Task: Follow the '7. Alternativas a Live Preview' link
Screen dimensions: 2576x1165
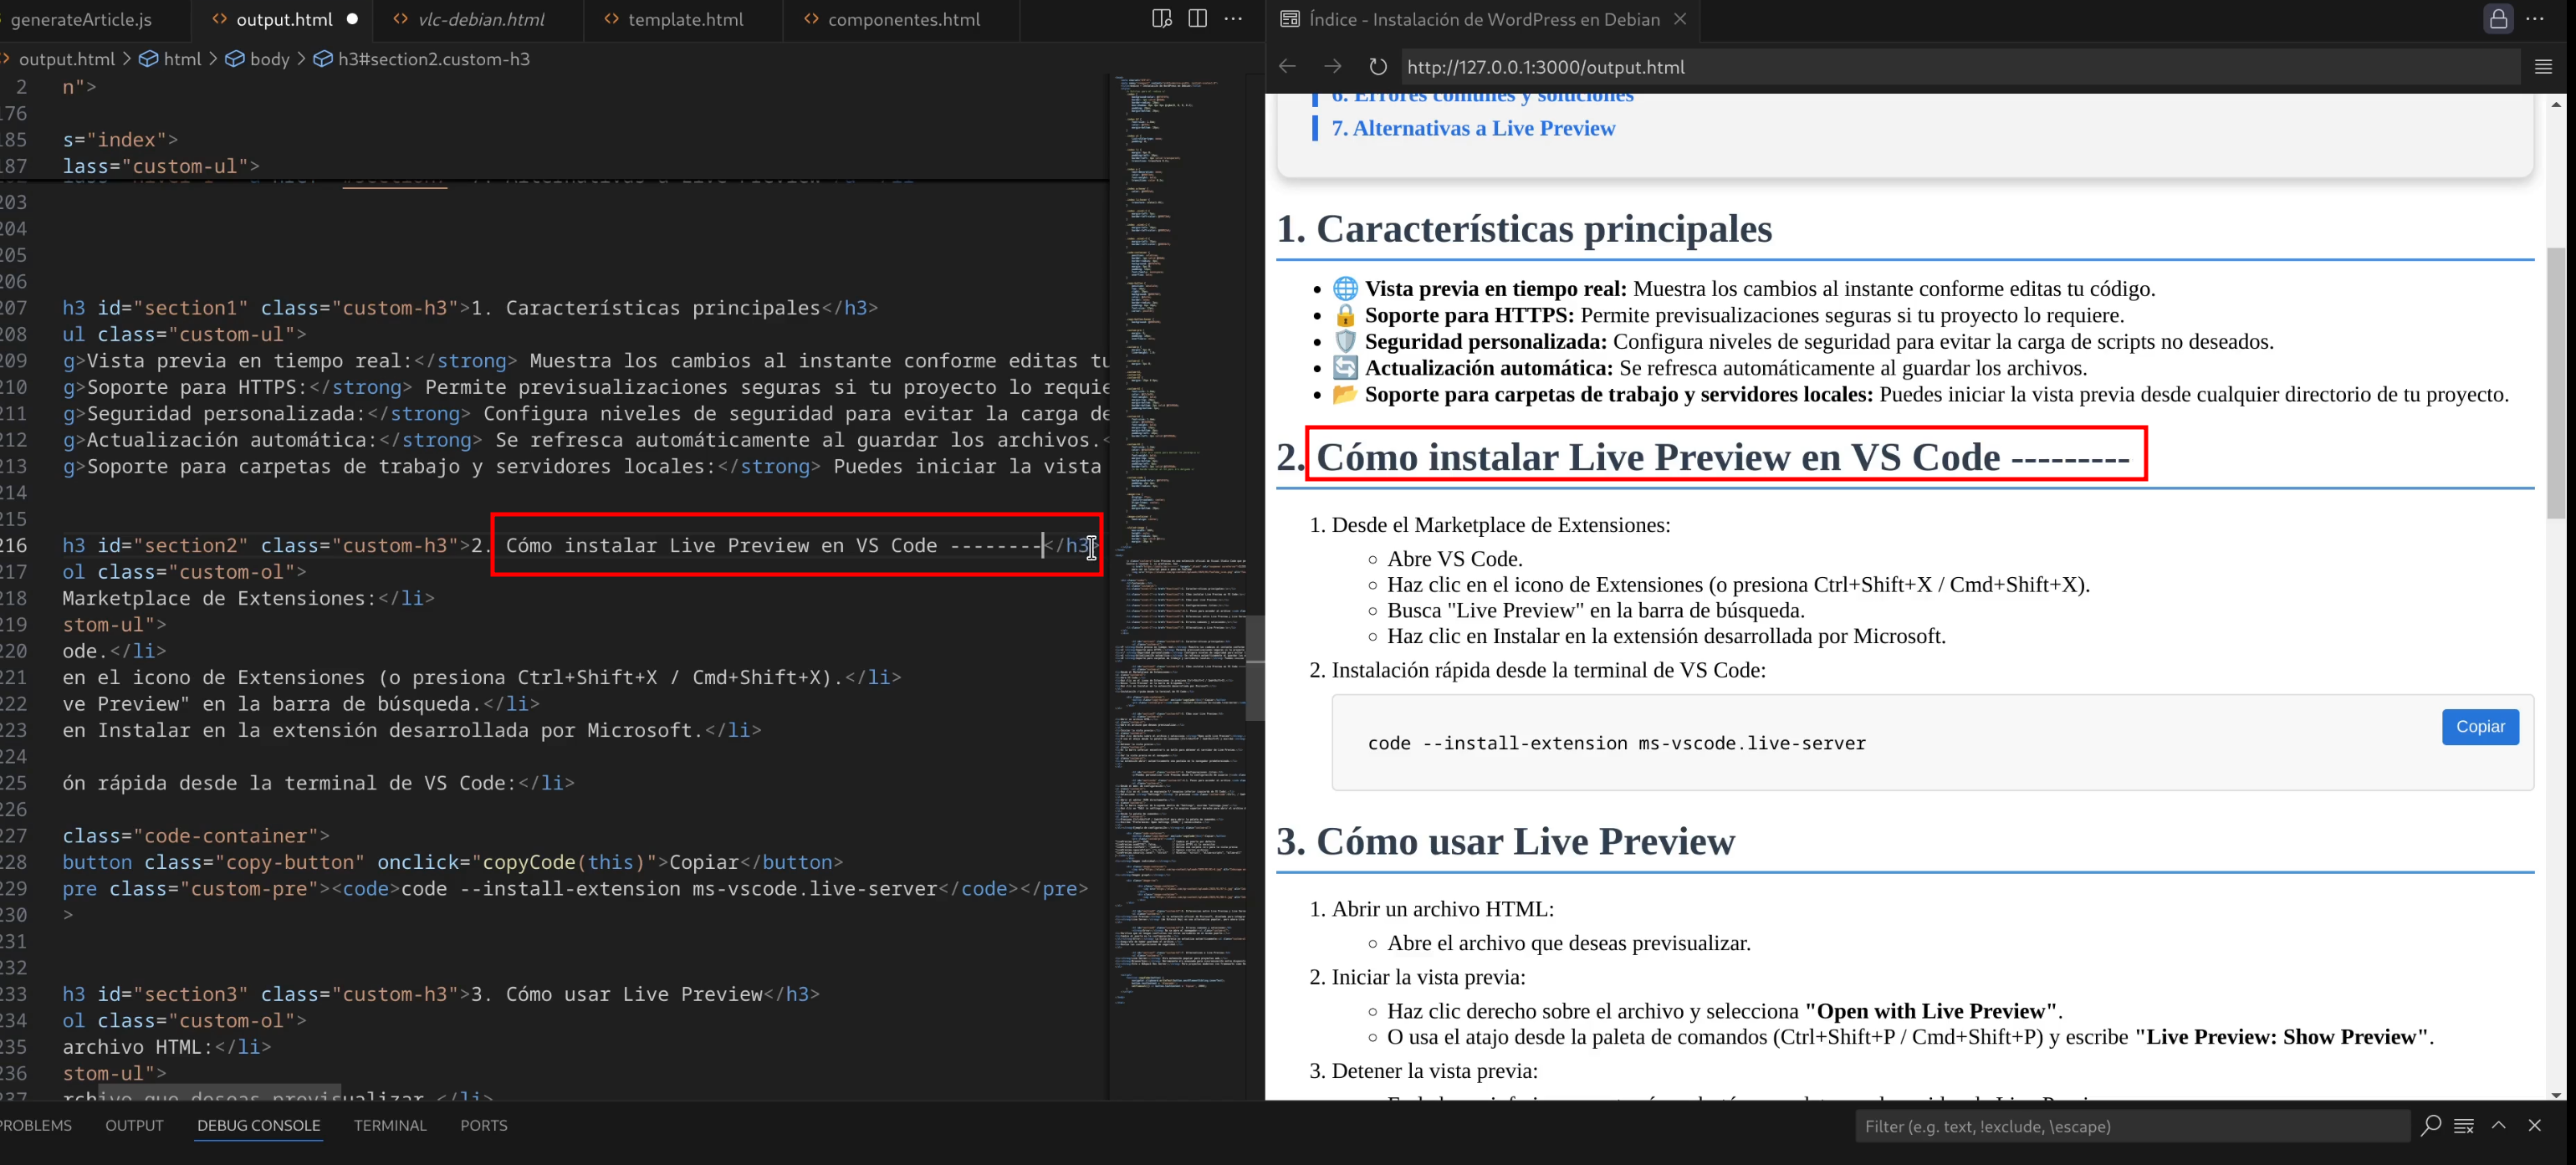Action: pos(1472,128)
